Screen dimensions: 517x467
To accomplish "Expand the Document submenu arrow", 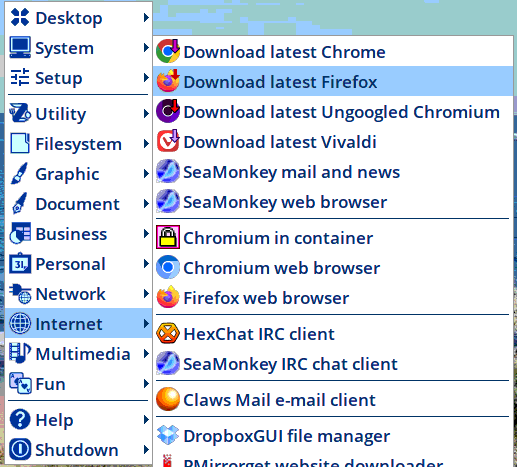I will coord(146,203).
